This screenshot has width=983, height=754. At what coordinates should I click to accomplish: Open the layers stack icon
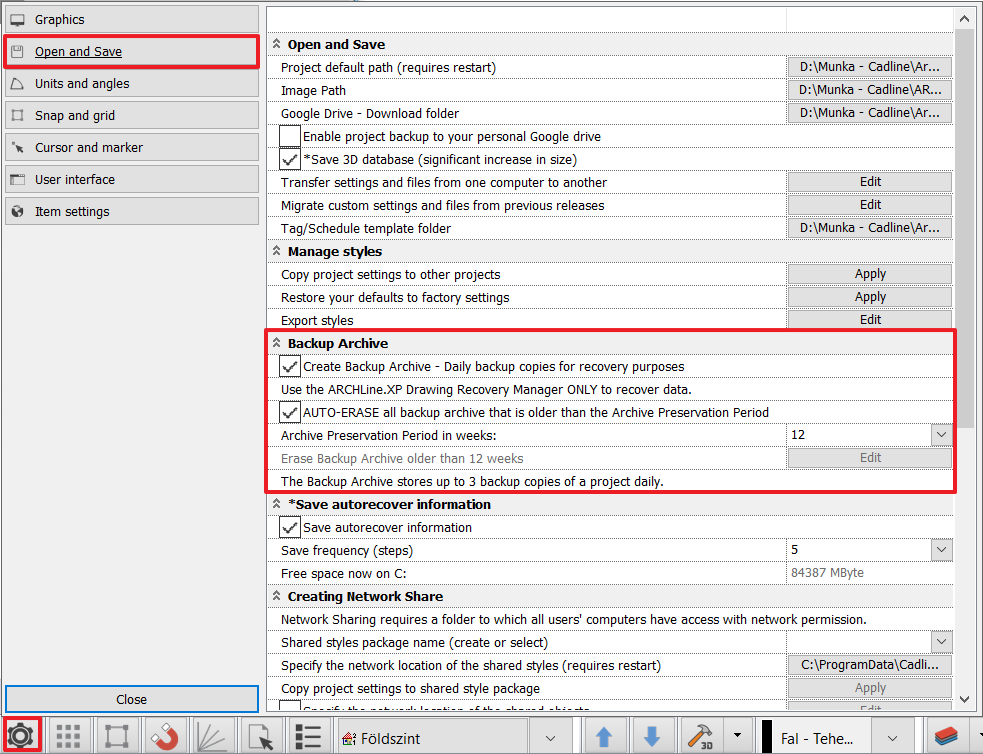click(947, 736)
